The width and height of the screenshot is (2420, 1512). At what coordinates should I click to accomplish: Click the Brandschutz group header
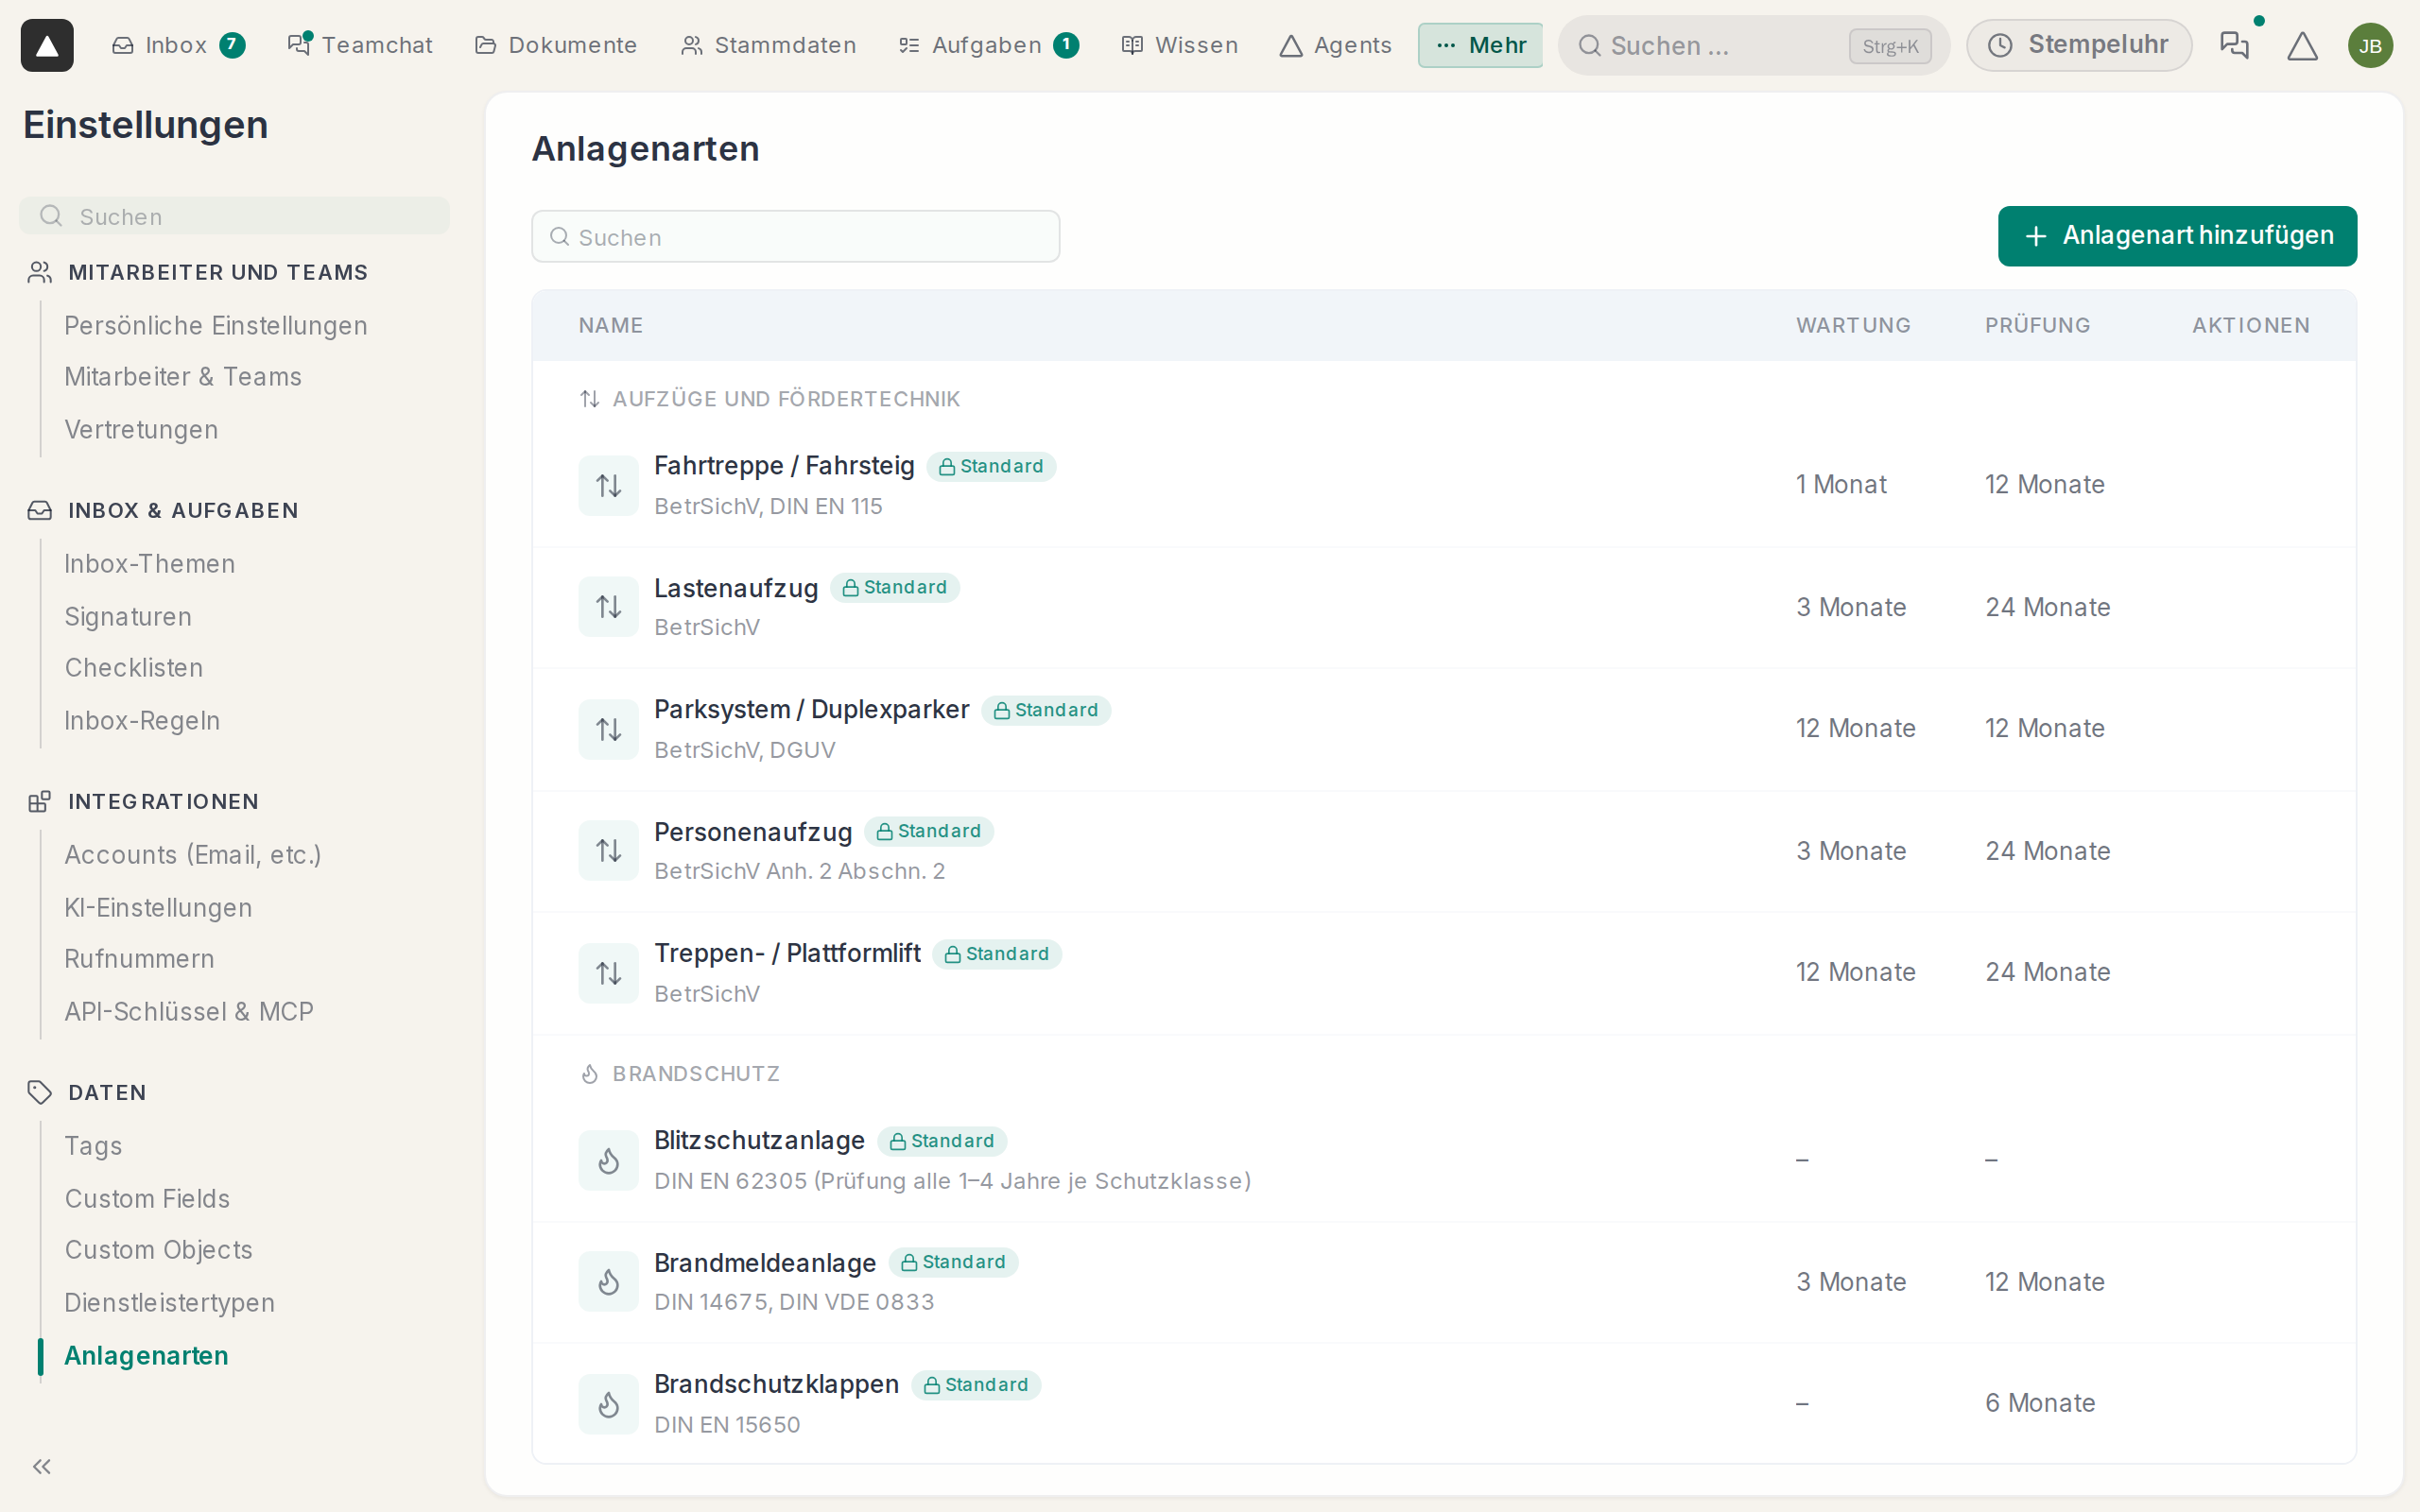(x=679, y=1074)
